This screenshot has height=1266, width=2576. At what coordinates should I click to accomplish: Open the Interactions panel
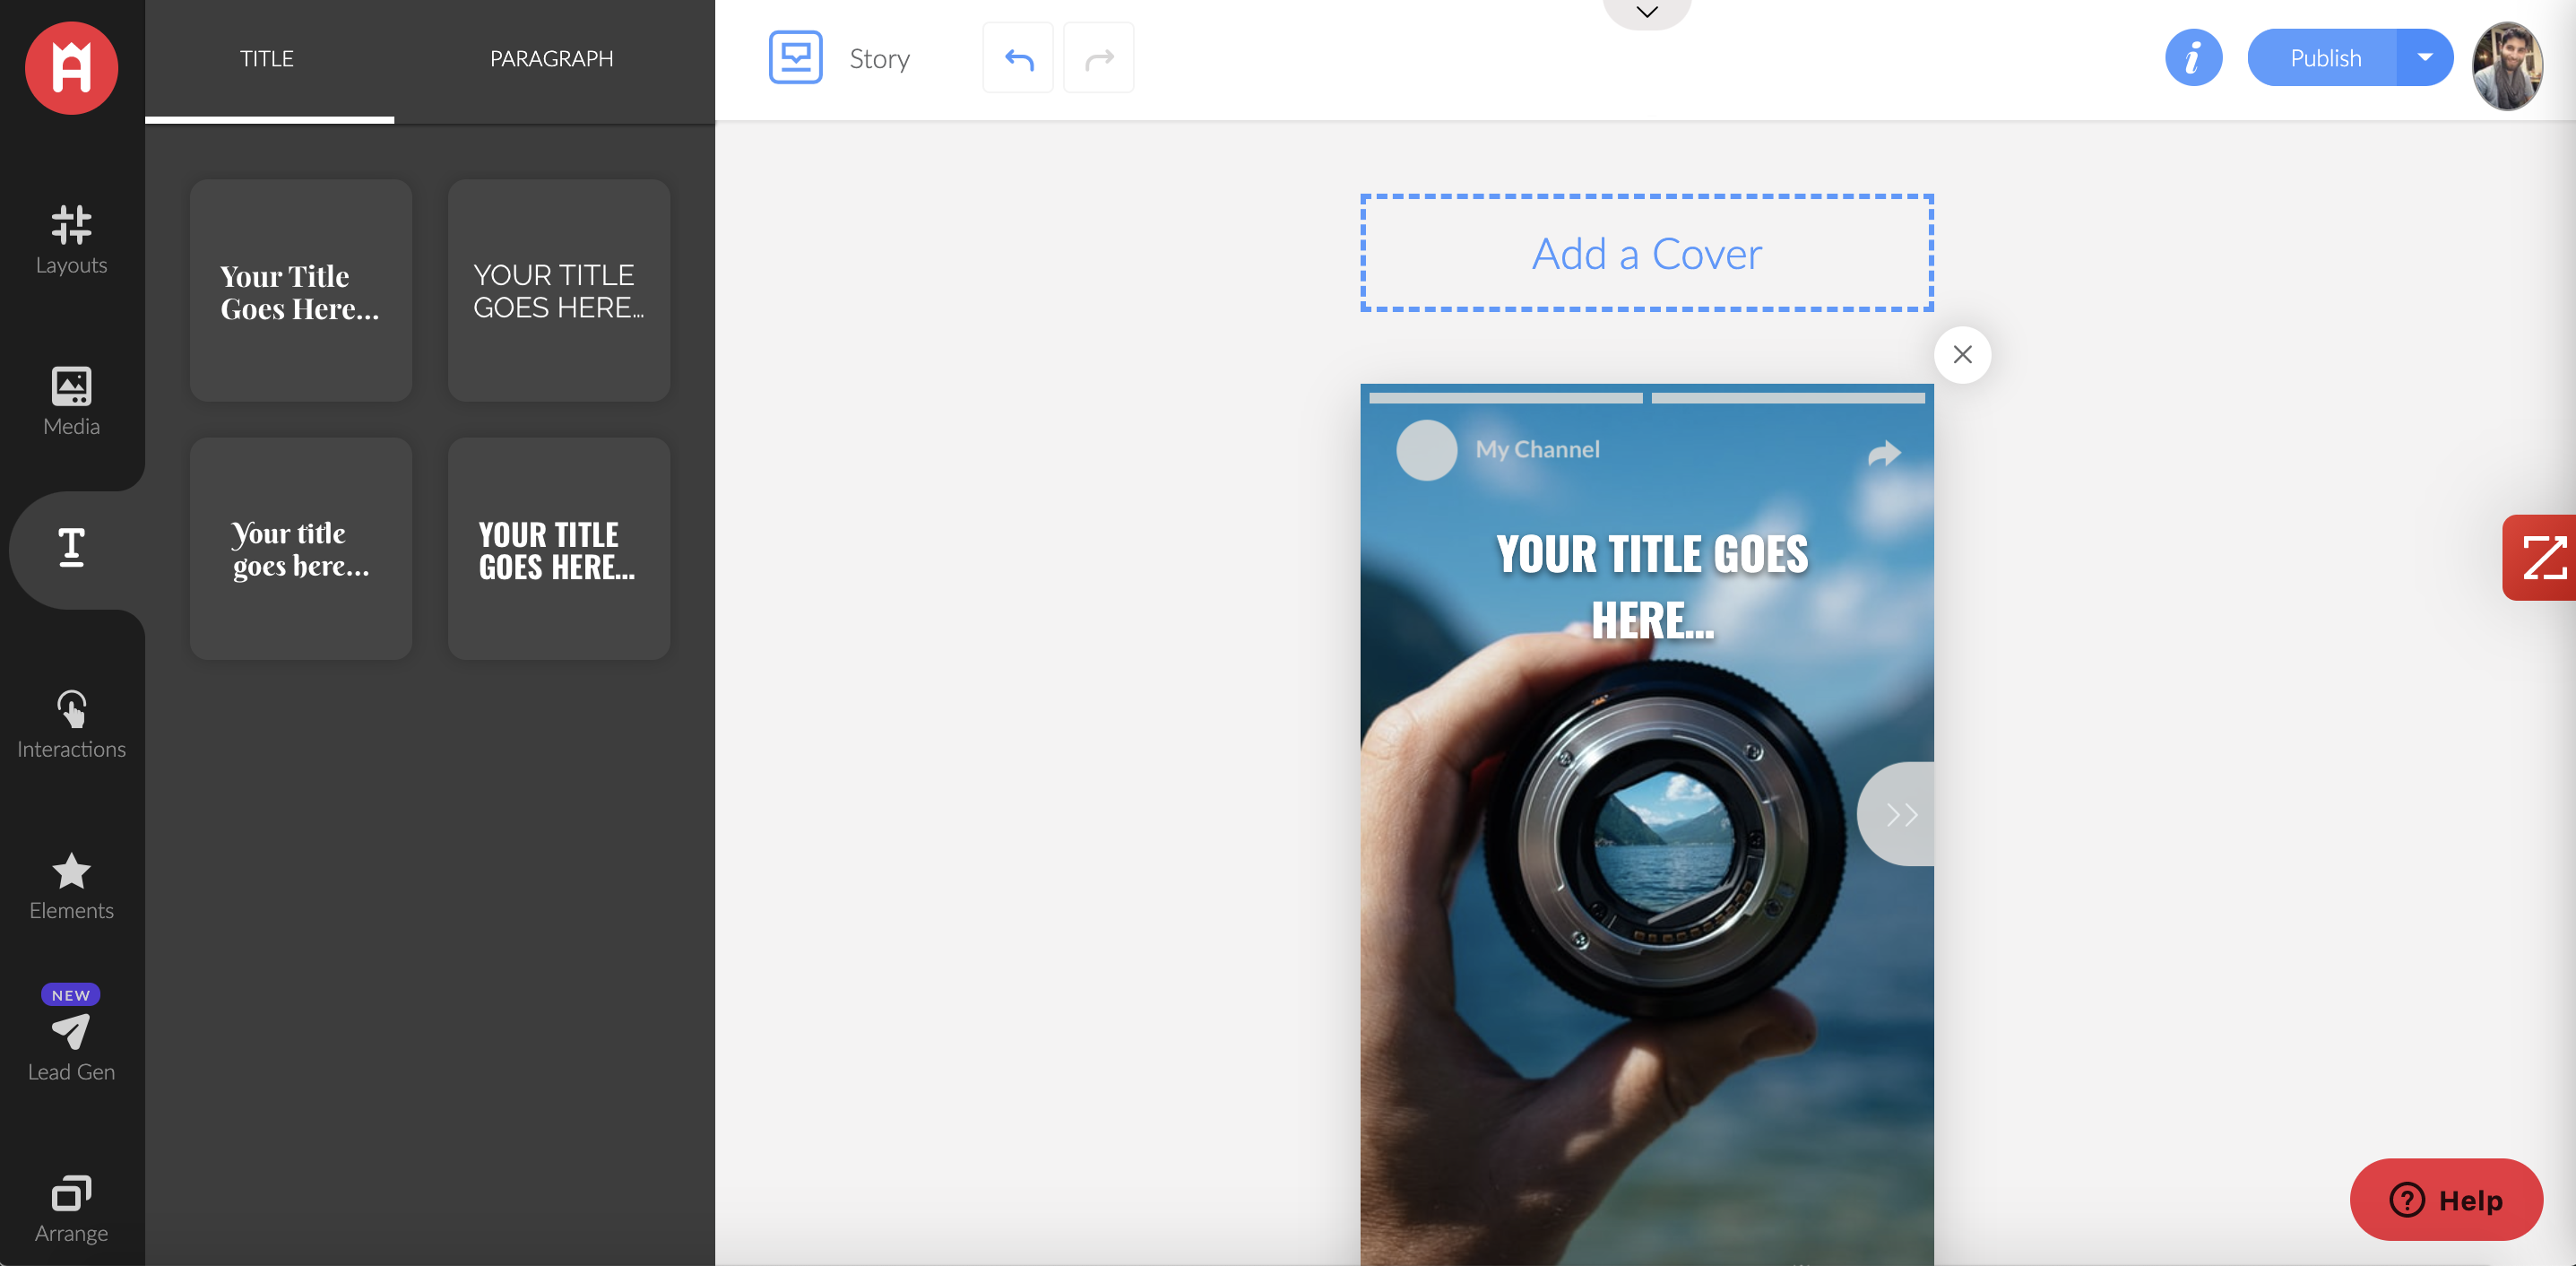coord(71,724)
